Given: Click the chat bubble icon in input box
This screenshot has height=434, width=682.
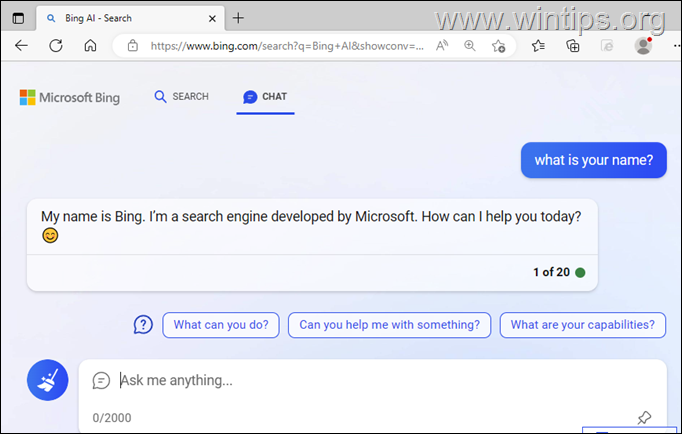Looking at the screenshot, I should [101, 381].
